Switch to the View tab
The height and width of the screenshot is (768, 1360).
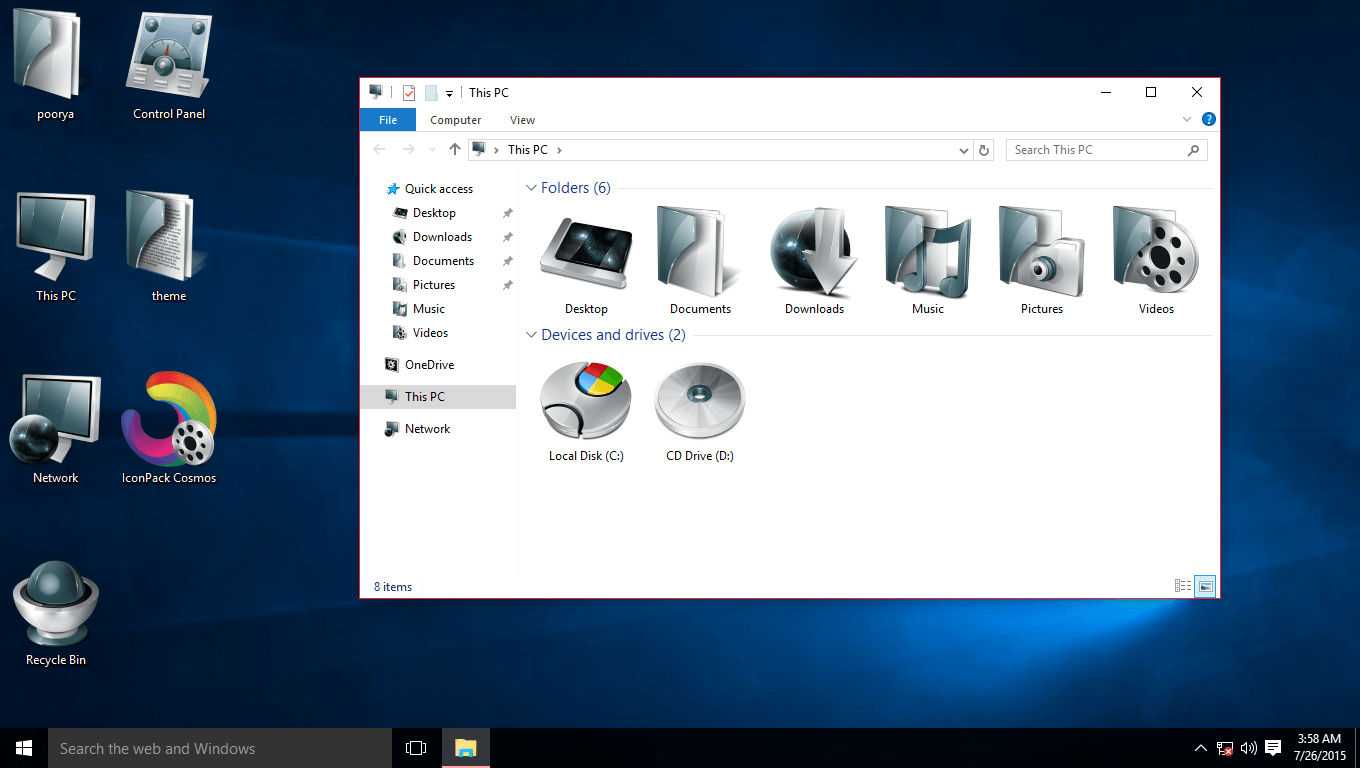click(522, 119)
